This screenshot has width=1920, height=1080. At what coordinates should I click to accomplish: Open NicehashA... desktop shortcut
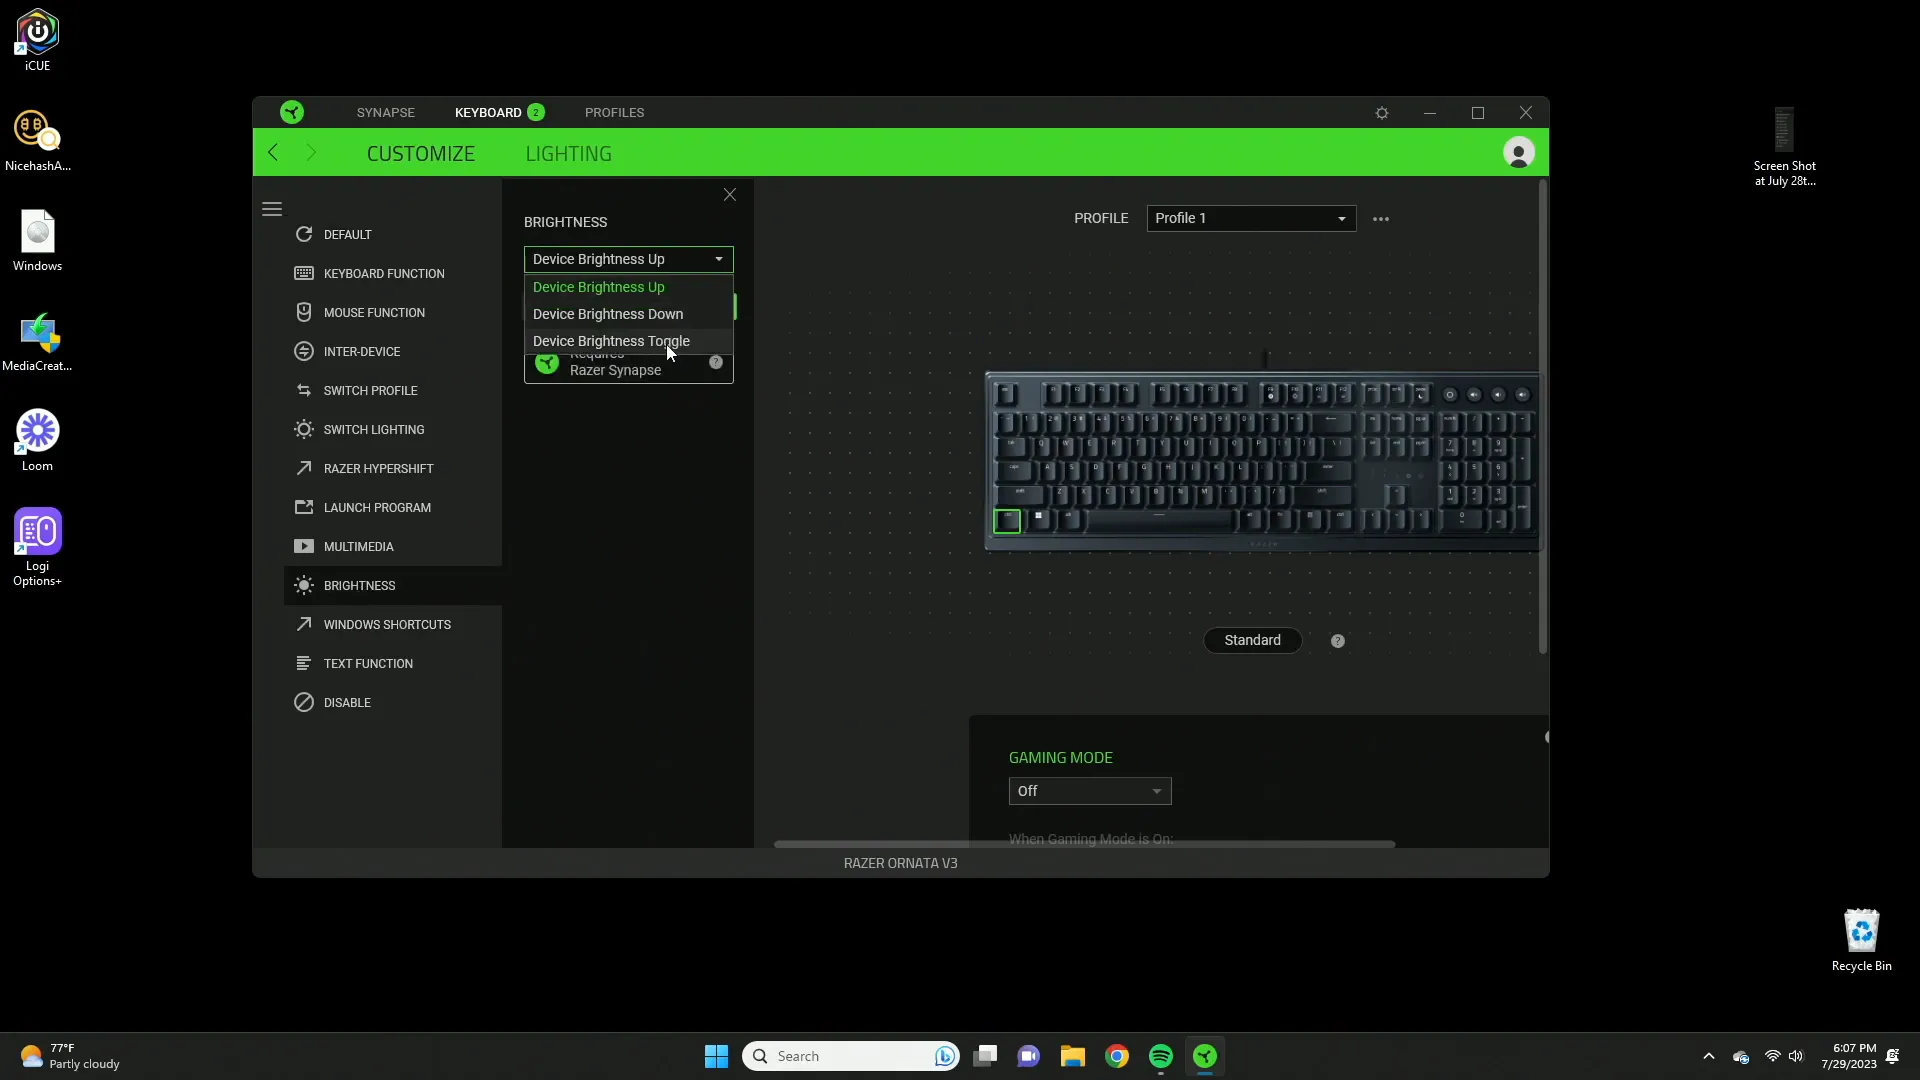click(x=37, y=141)
